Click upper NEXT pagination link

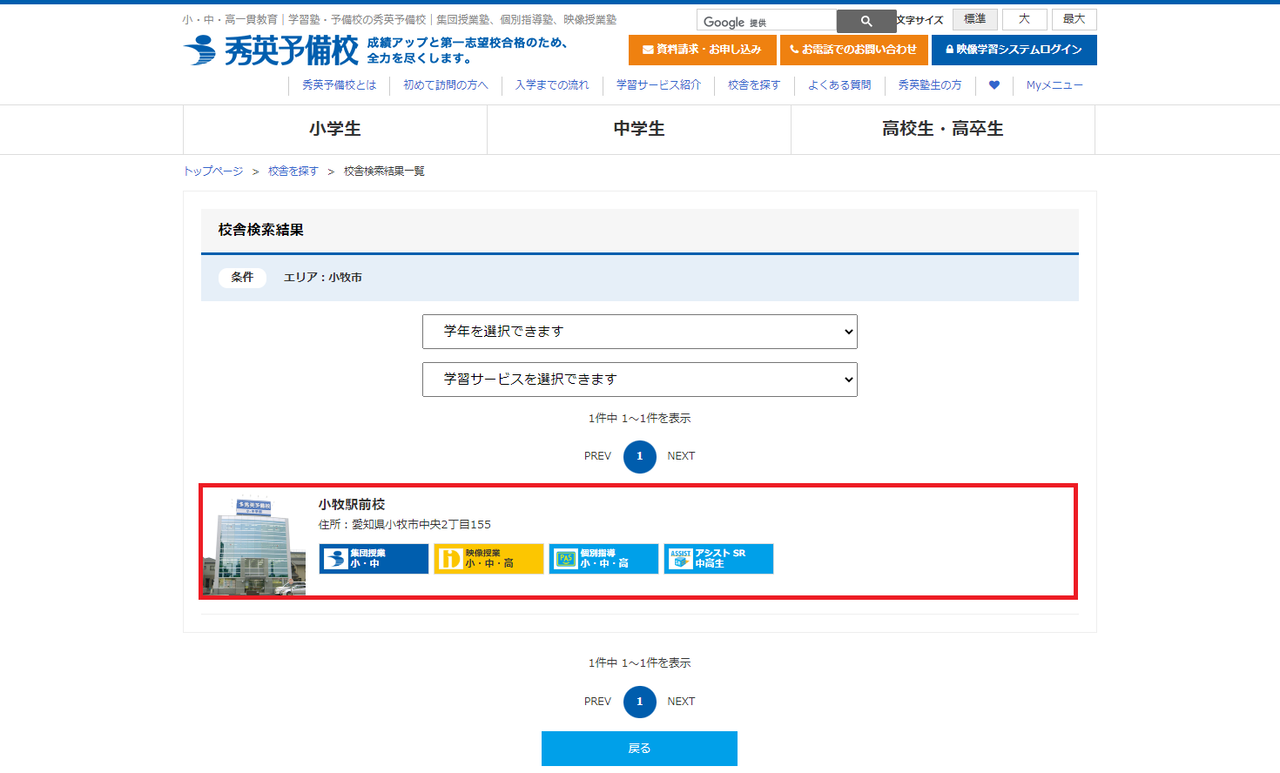click(681, 456)
